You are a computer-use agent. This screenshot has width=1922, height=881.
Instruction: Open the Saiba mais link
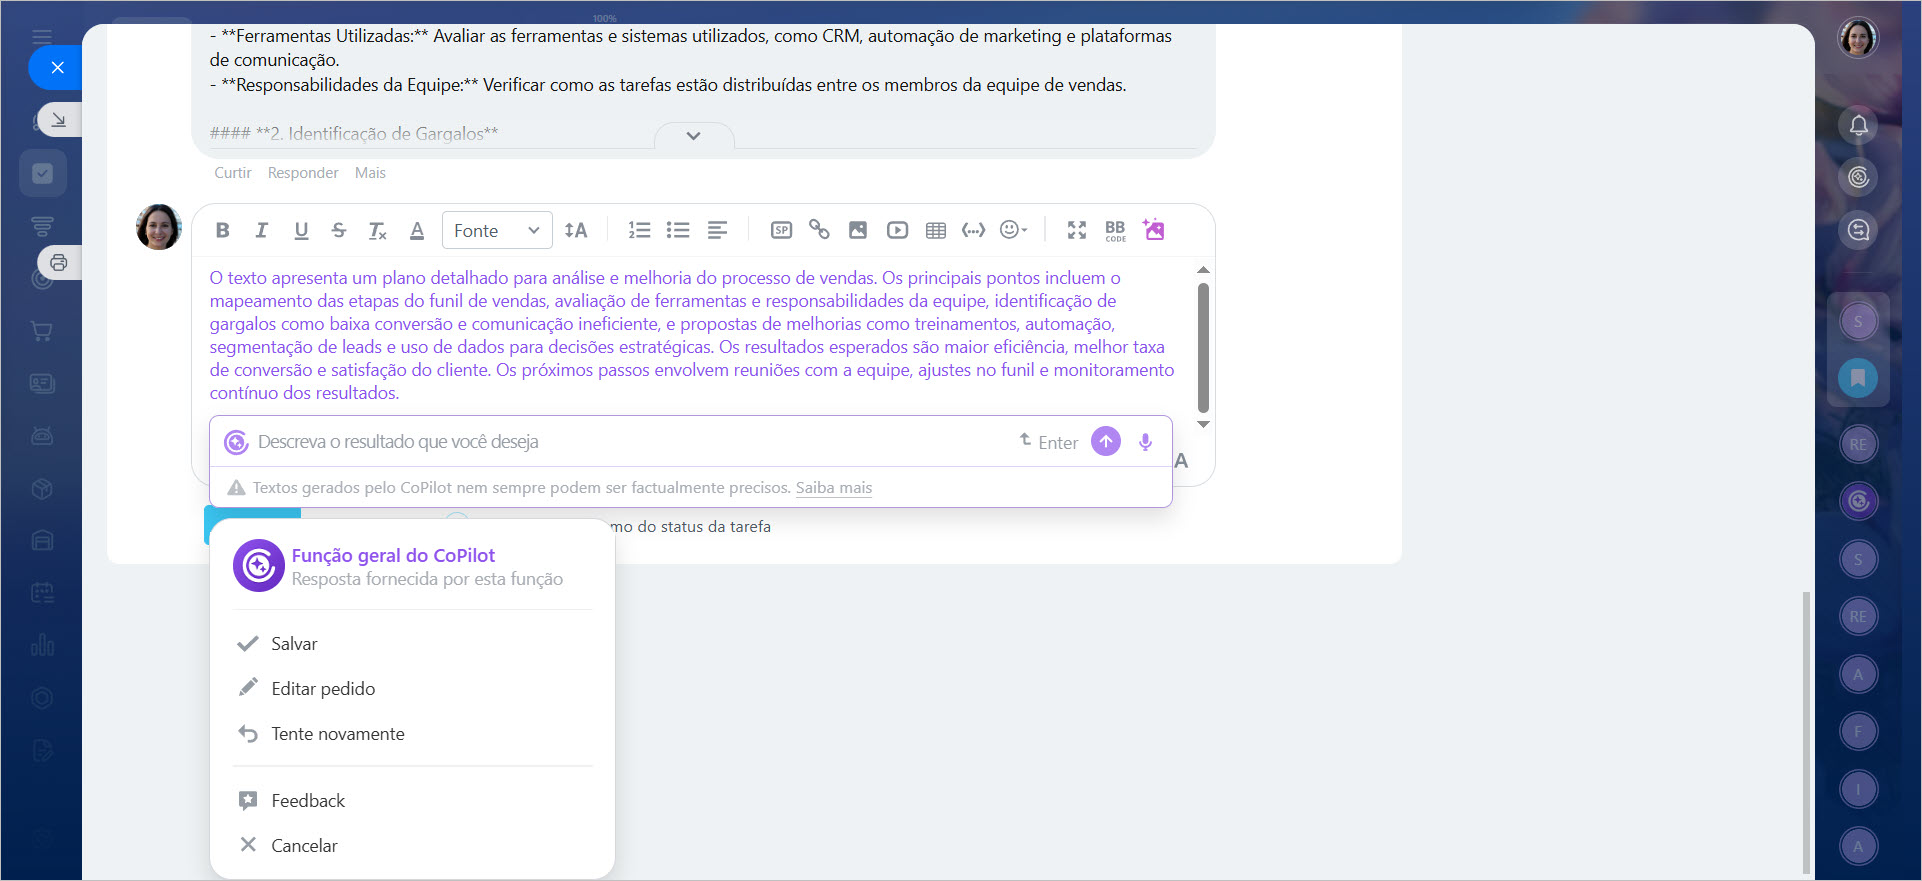(x=834, y=488)
